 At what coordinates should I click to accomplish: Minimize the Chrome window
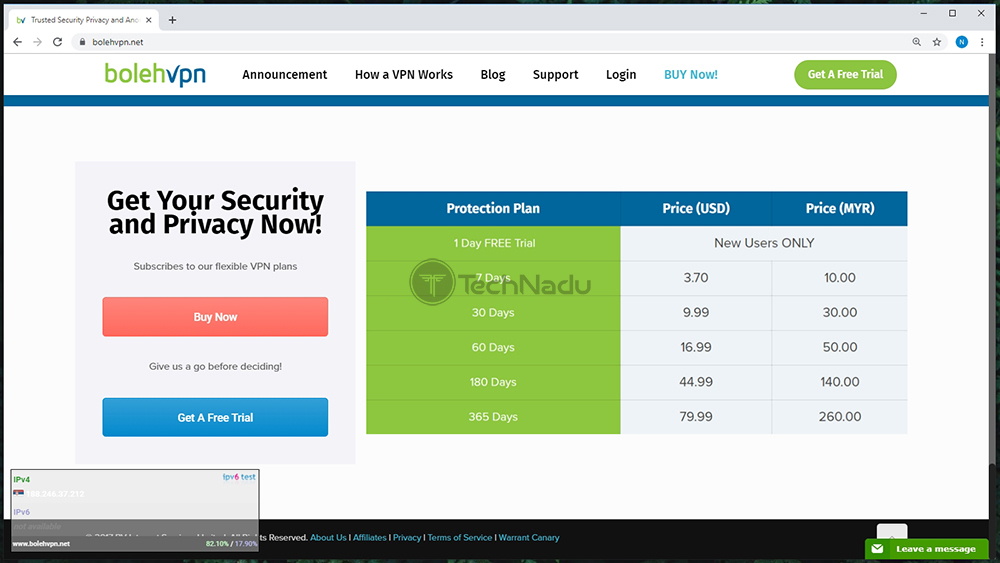point(923,13)
